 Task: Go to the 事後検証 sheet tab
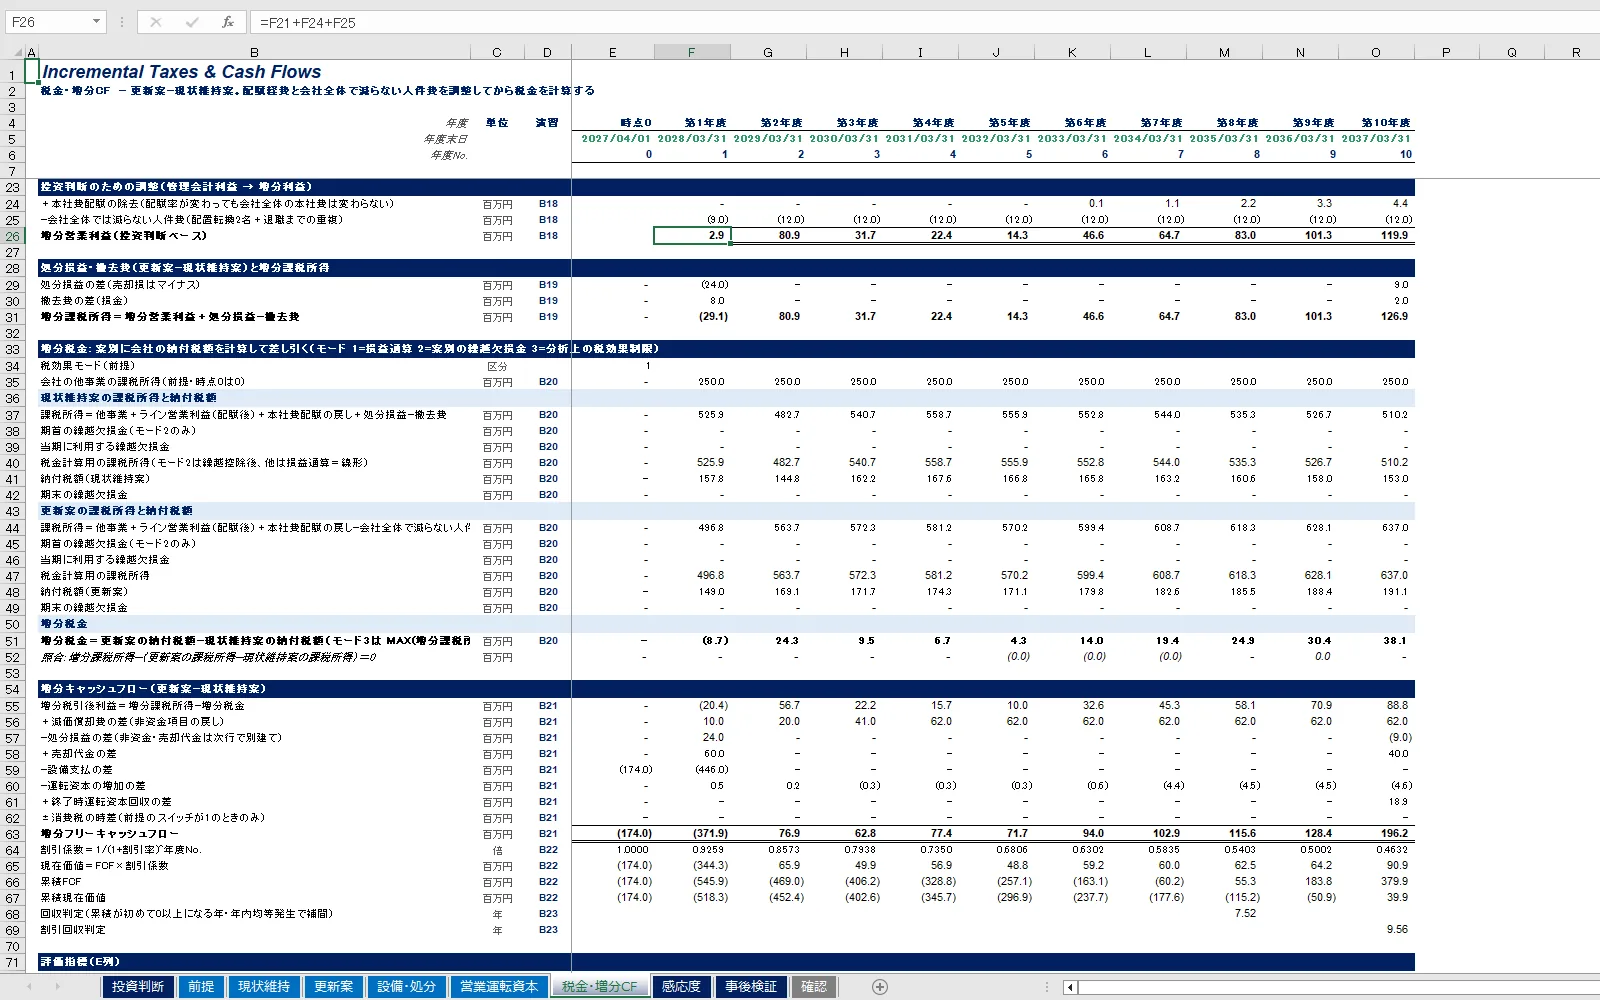[751, 987]
